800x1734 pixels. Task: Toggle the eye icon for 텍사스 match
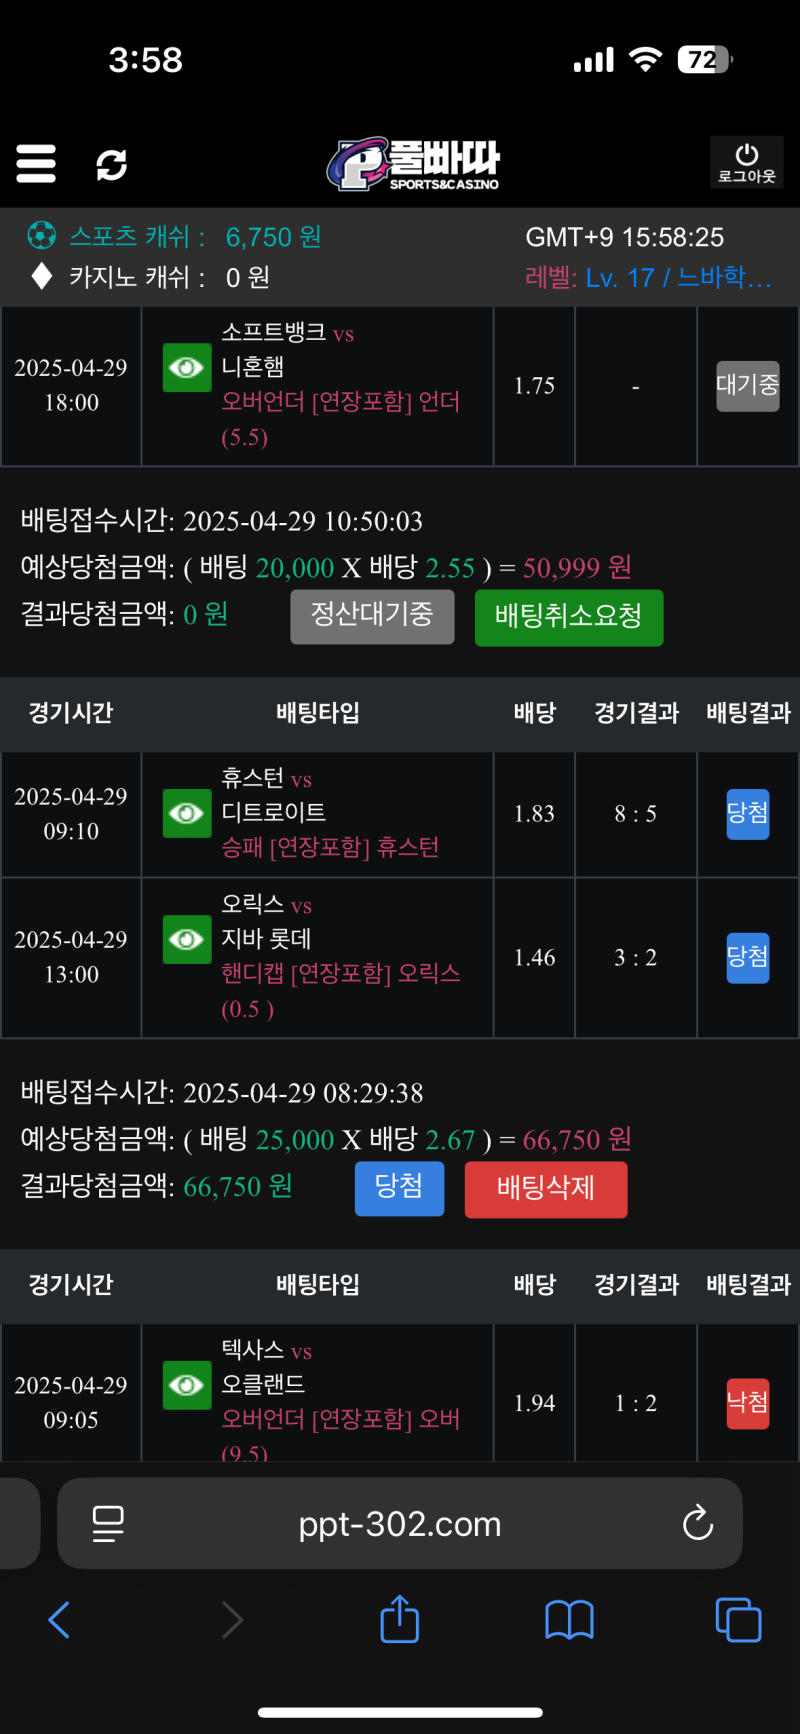[x=187, y=1385]
